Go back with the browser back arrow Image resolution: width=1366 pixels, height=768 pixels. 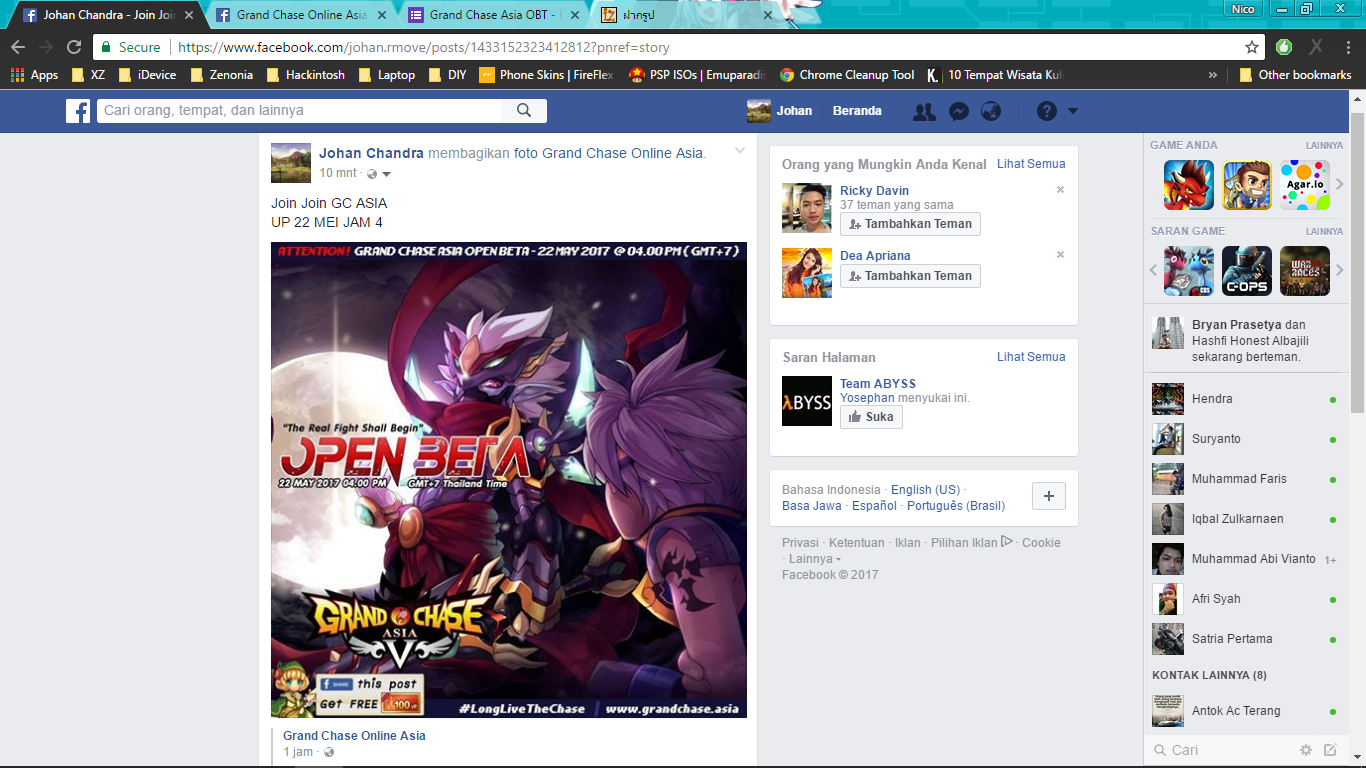pos(18,47)
